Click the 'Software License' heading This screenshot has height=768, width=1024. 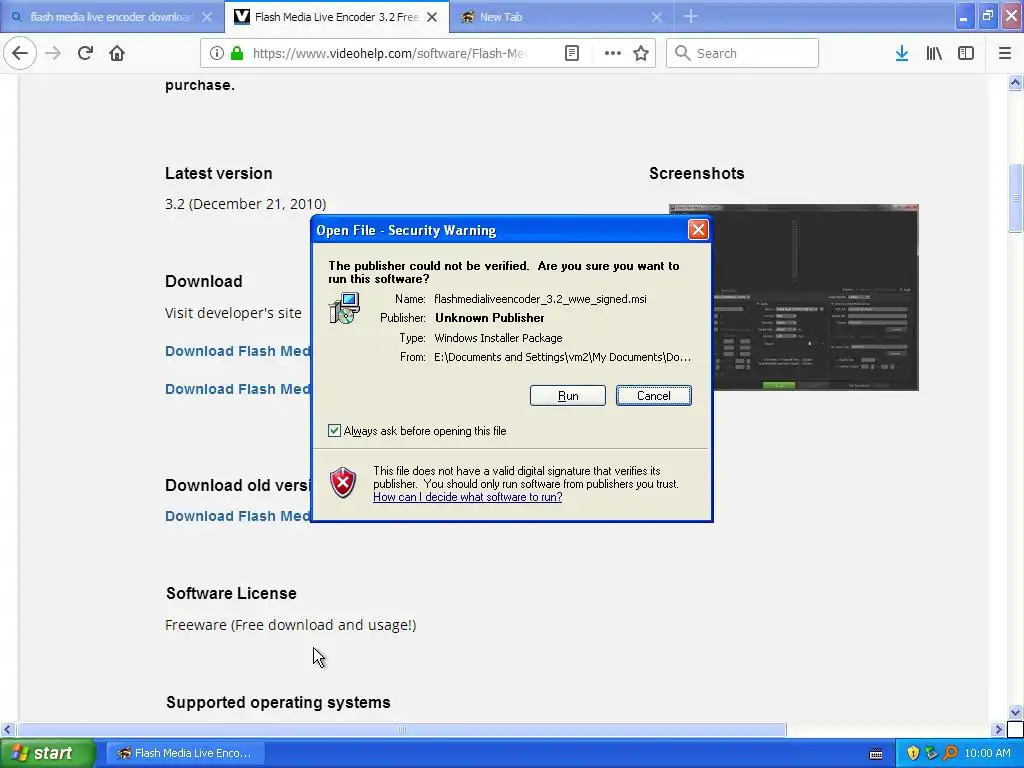[231, 593]
